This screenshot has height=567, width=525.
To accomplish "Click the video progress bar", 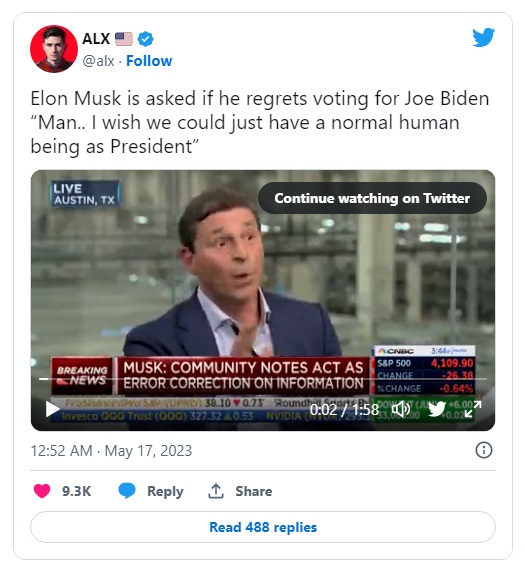I will point(263,379).
